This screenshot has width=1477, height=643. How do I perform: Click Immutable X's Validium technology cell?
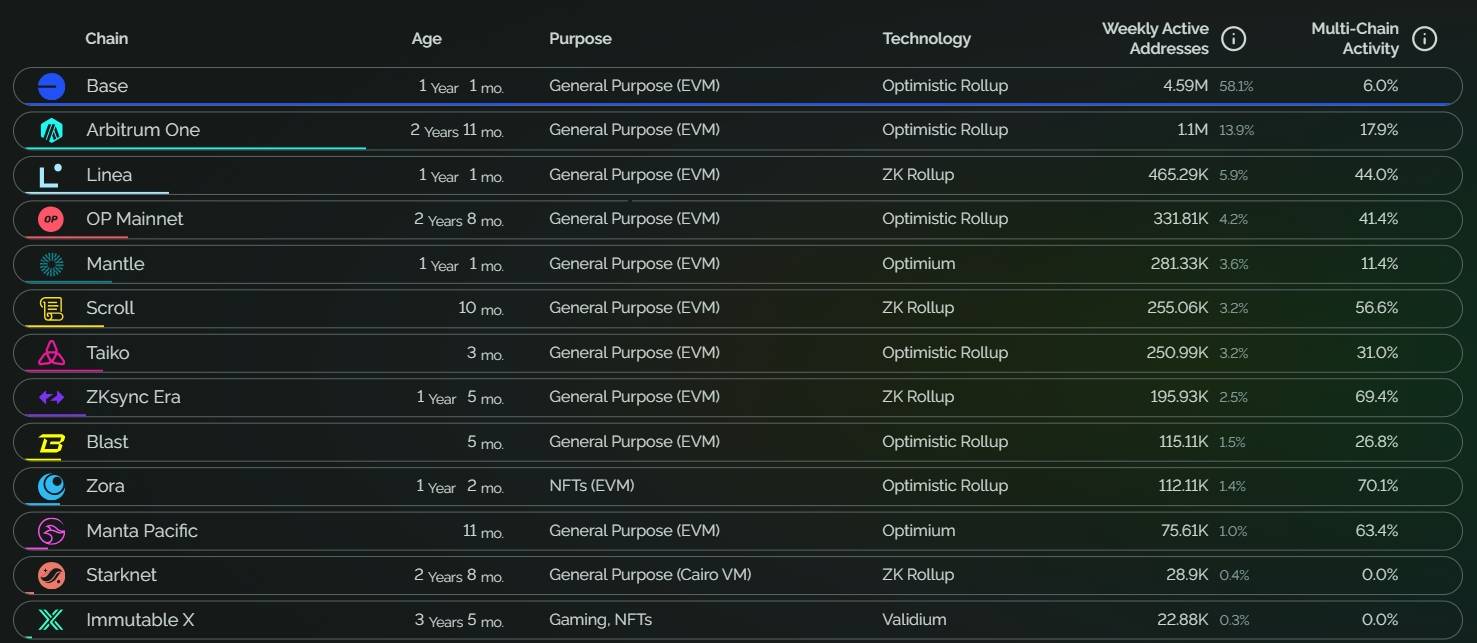(x=914, y=620)
